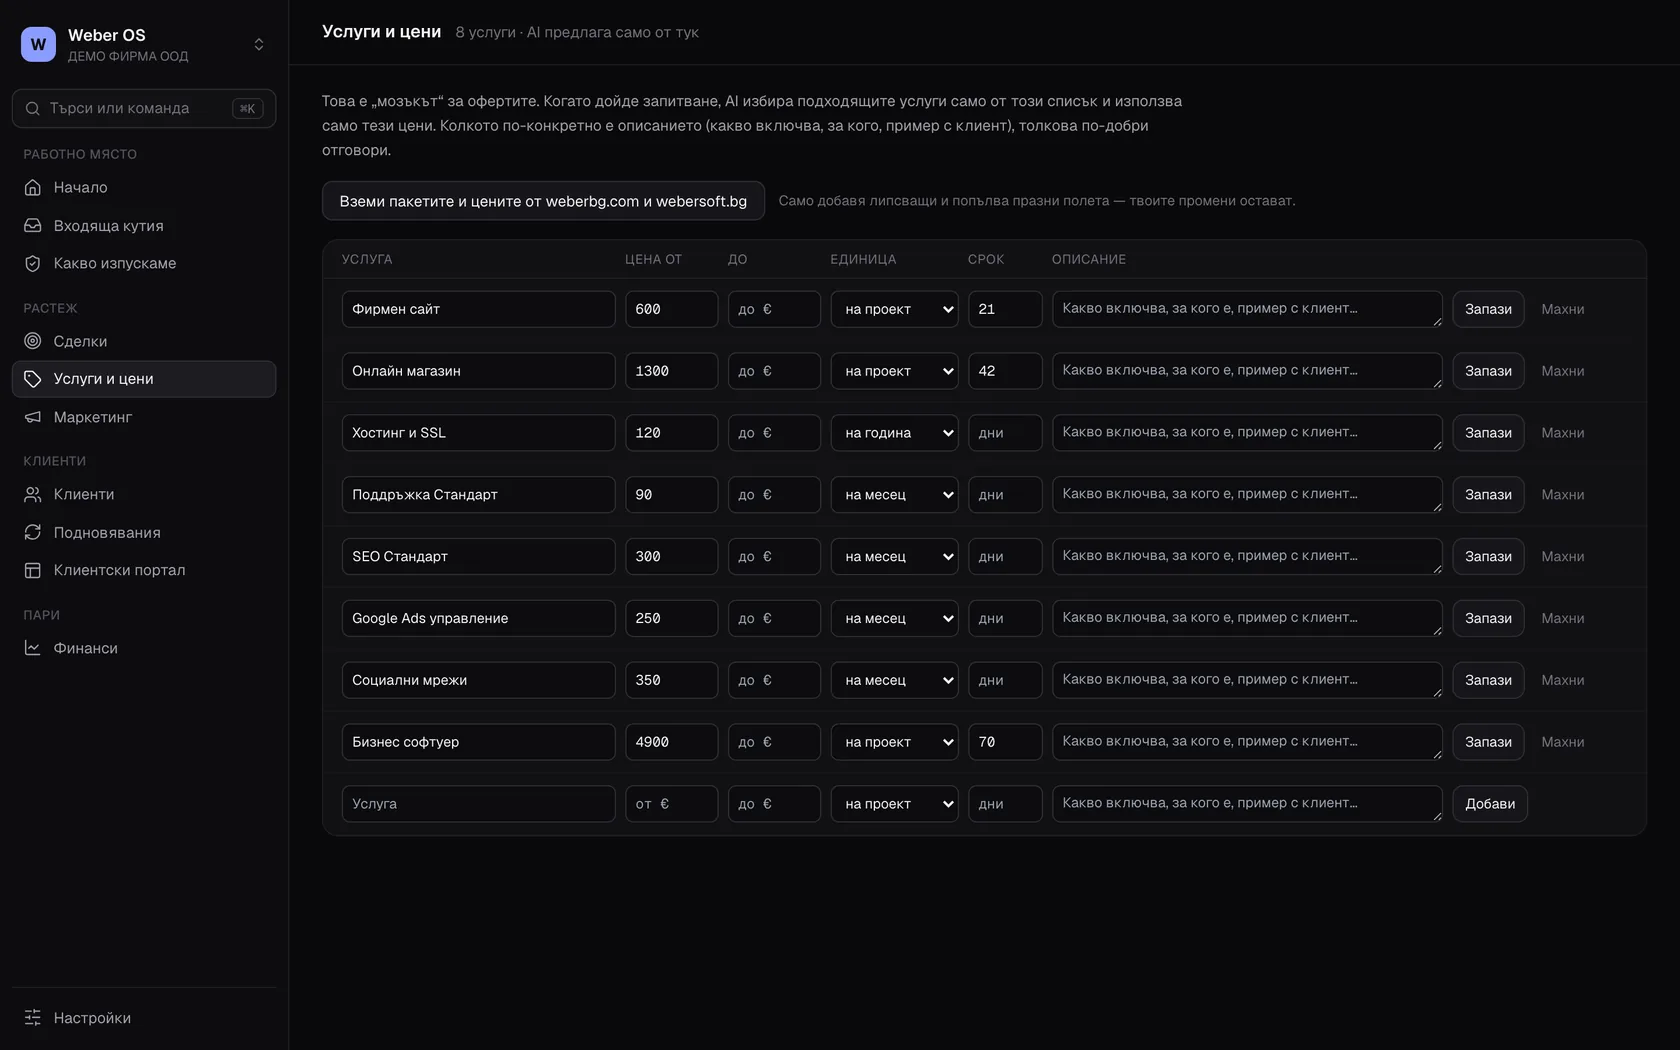This screenshot has width=1680, height=1050.
Task: Click the Клиентски портал layout icon
Action: 33,570
